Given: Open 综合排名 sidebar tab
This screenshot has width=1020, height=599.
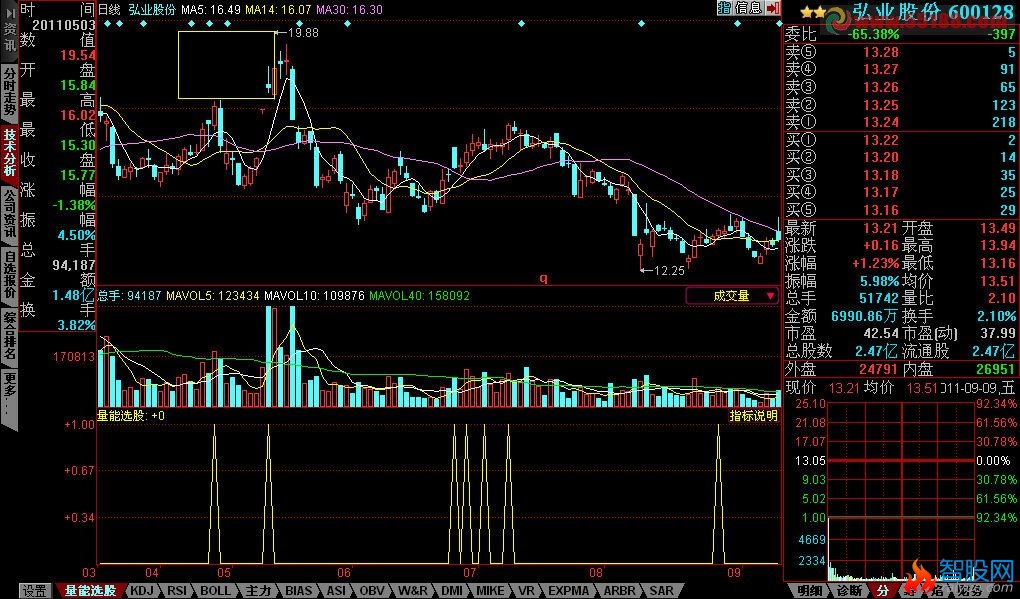Looking at the screenshot, I should click(9, 336).
